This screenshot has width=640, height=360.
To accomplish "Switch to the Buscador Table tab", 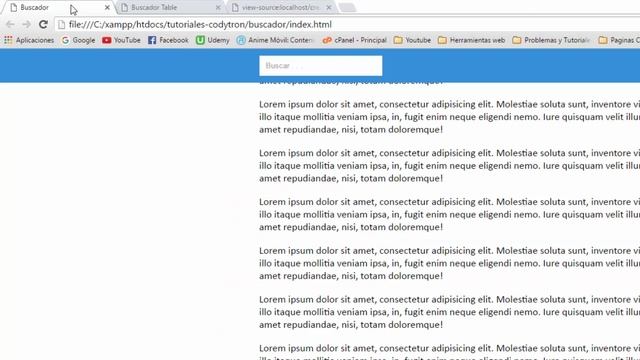I will pyautogui.click(x=169, y=7).
